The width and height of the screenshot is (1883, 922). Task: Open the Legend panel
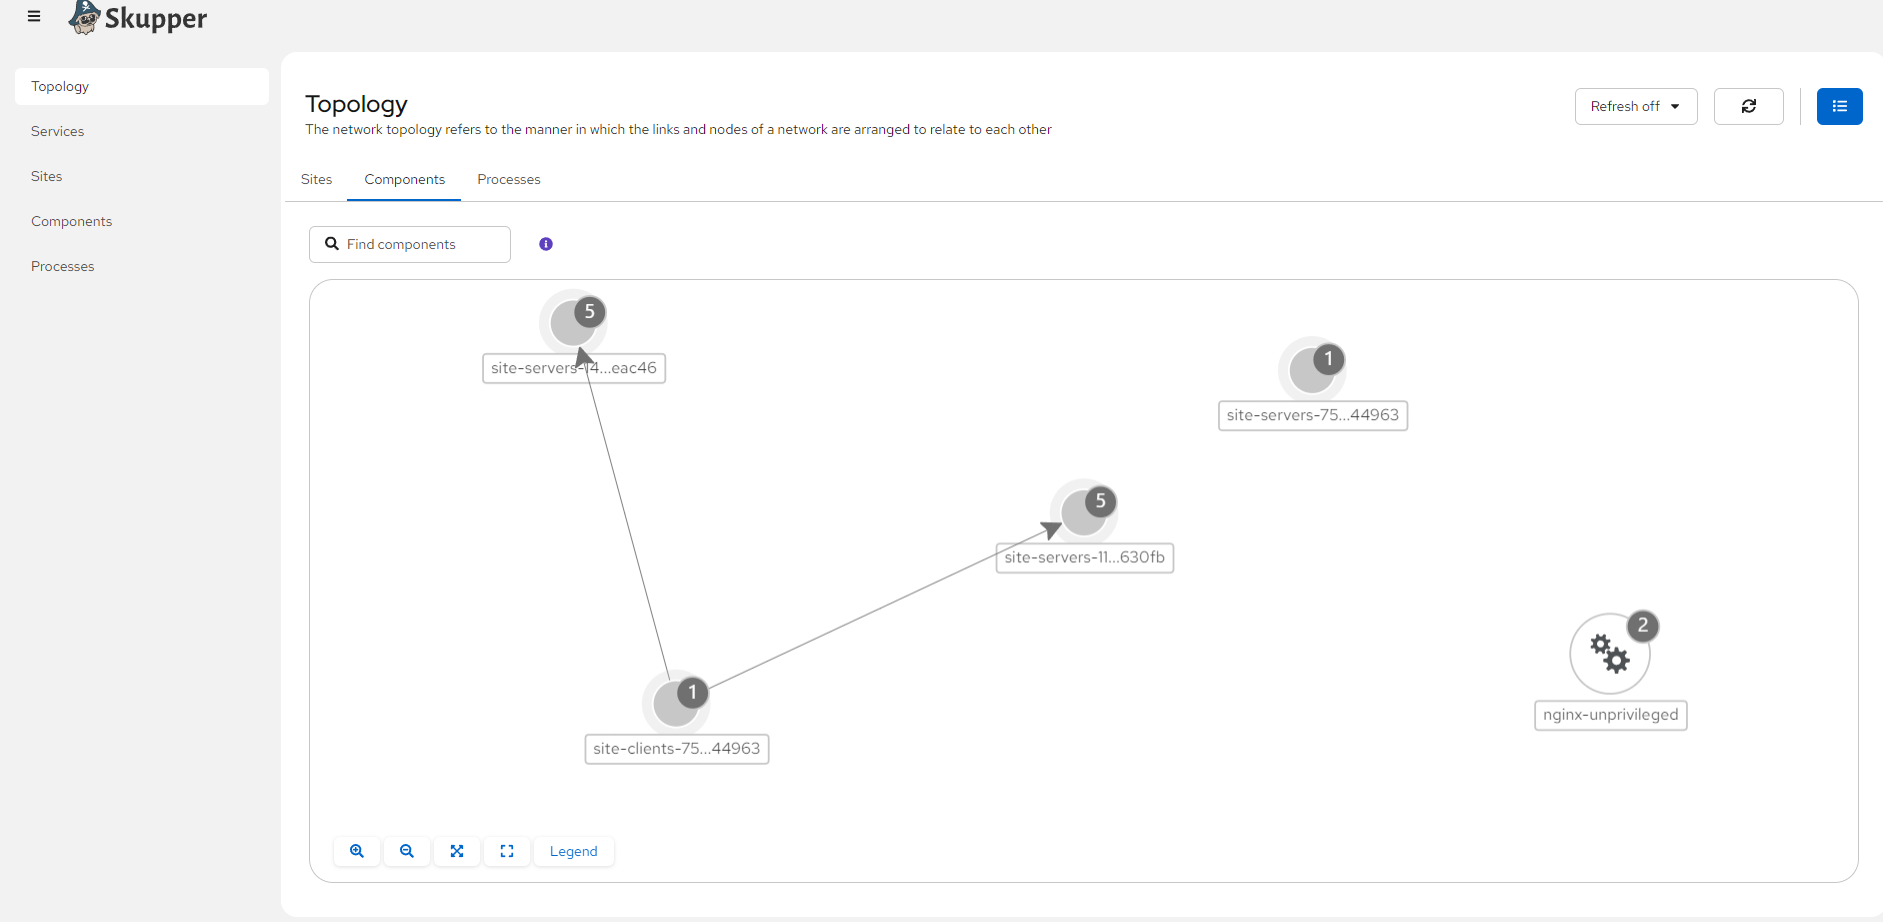[x=574, y=851]
